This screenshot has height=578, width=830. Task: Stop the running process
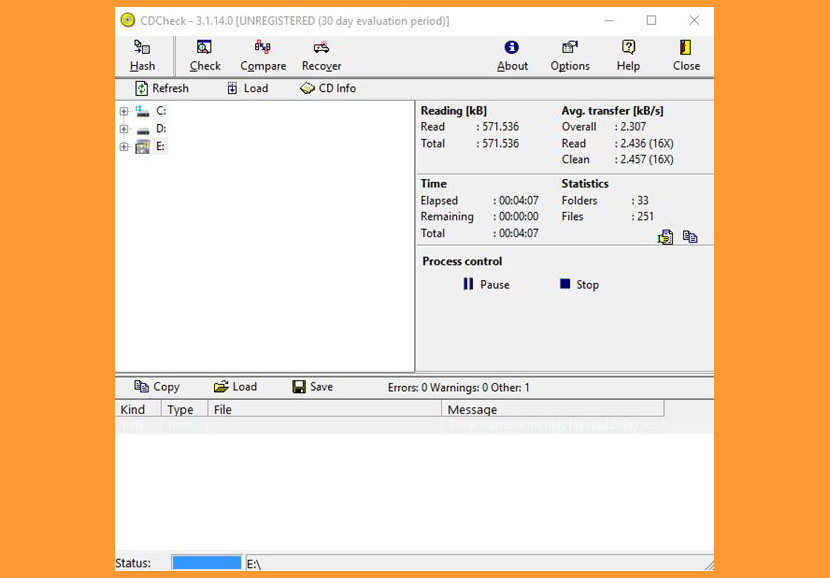(579, 284)
